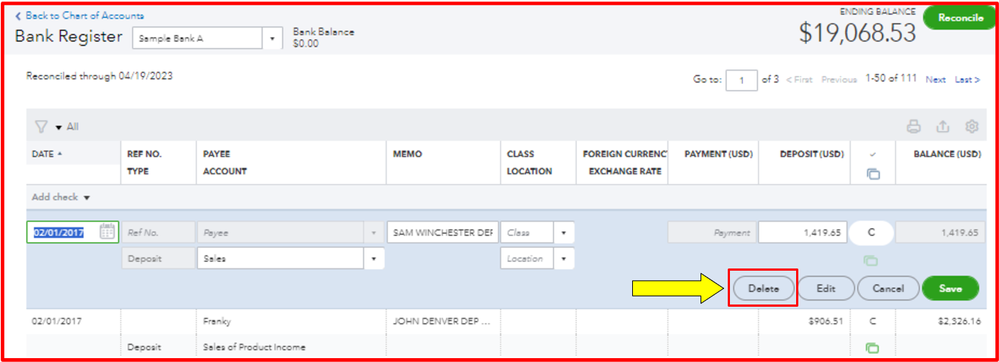Click the C status in the Franky row
Image resolution: width=999 pixels, height=362 pixels.
pyautogui.click(x=872, y=322)
